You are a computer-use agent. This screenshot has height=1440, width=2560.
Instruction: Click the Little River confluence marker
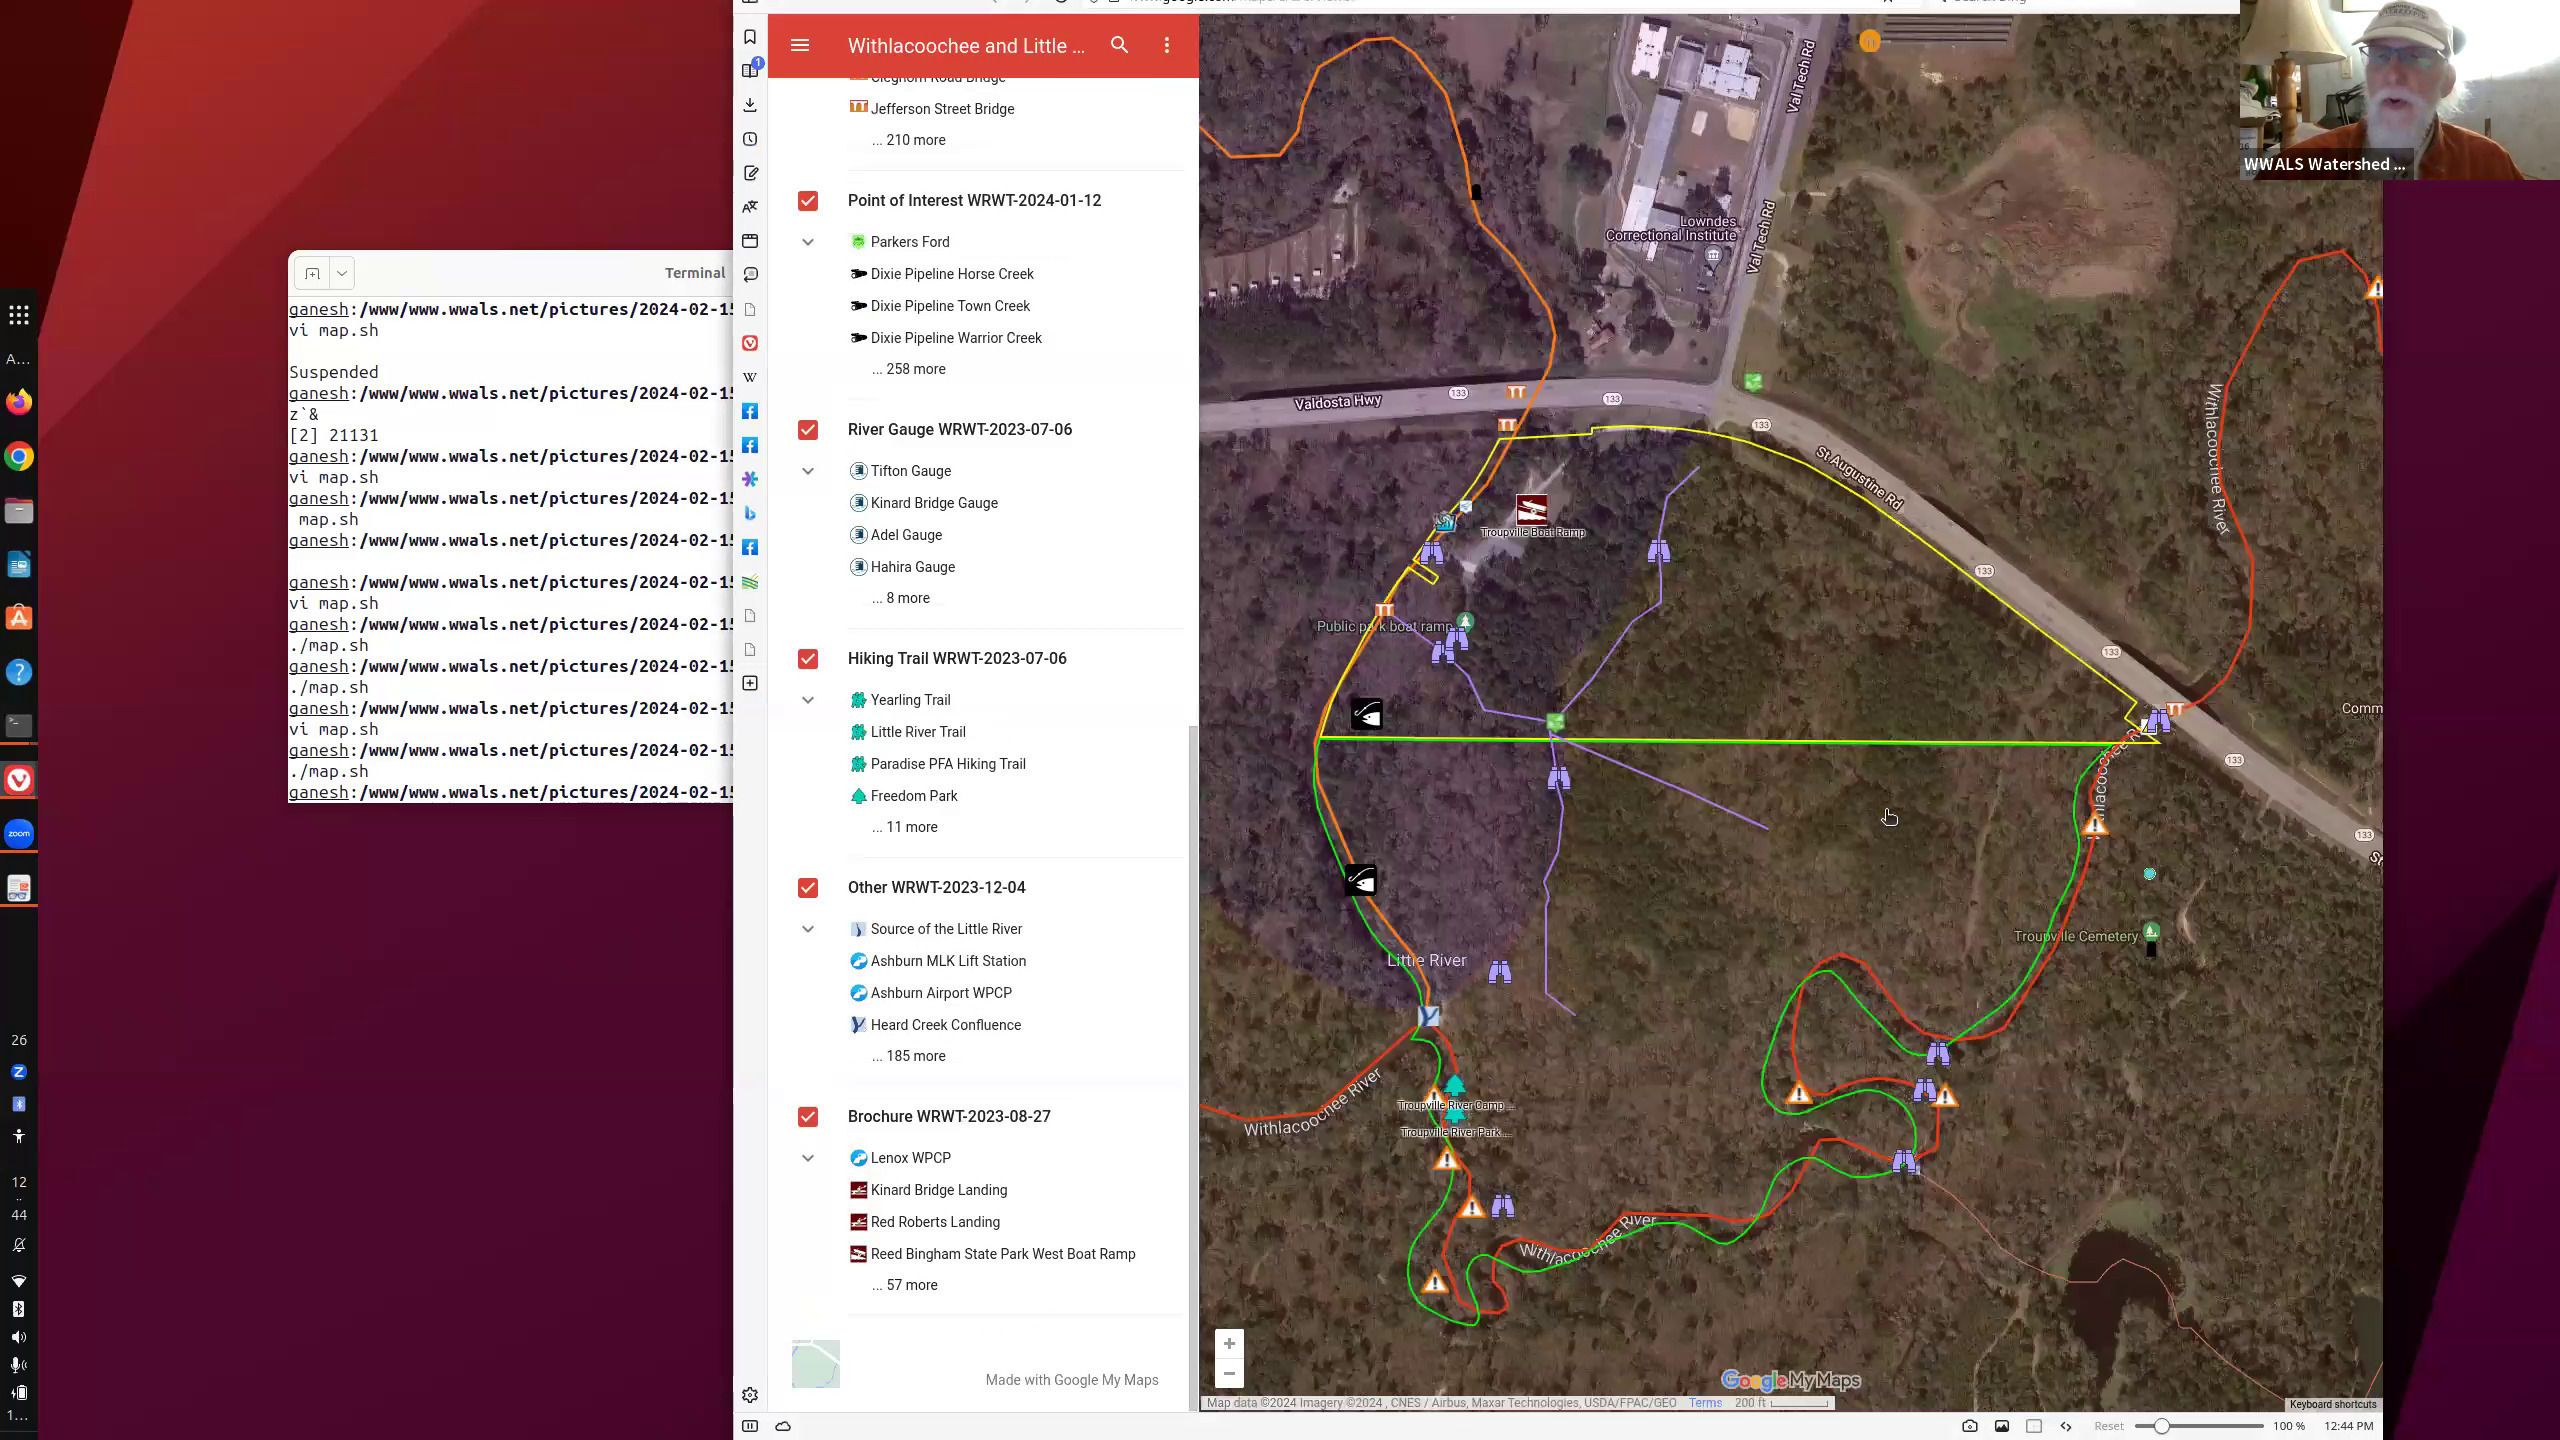1429,1016
